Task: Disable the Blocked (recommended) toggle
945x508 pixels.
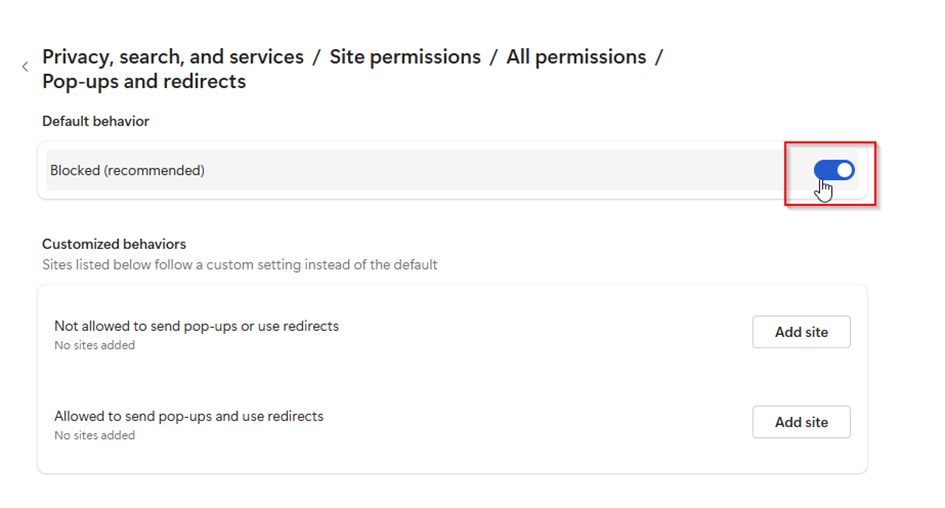Action: click(834, 171)
